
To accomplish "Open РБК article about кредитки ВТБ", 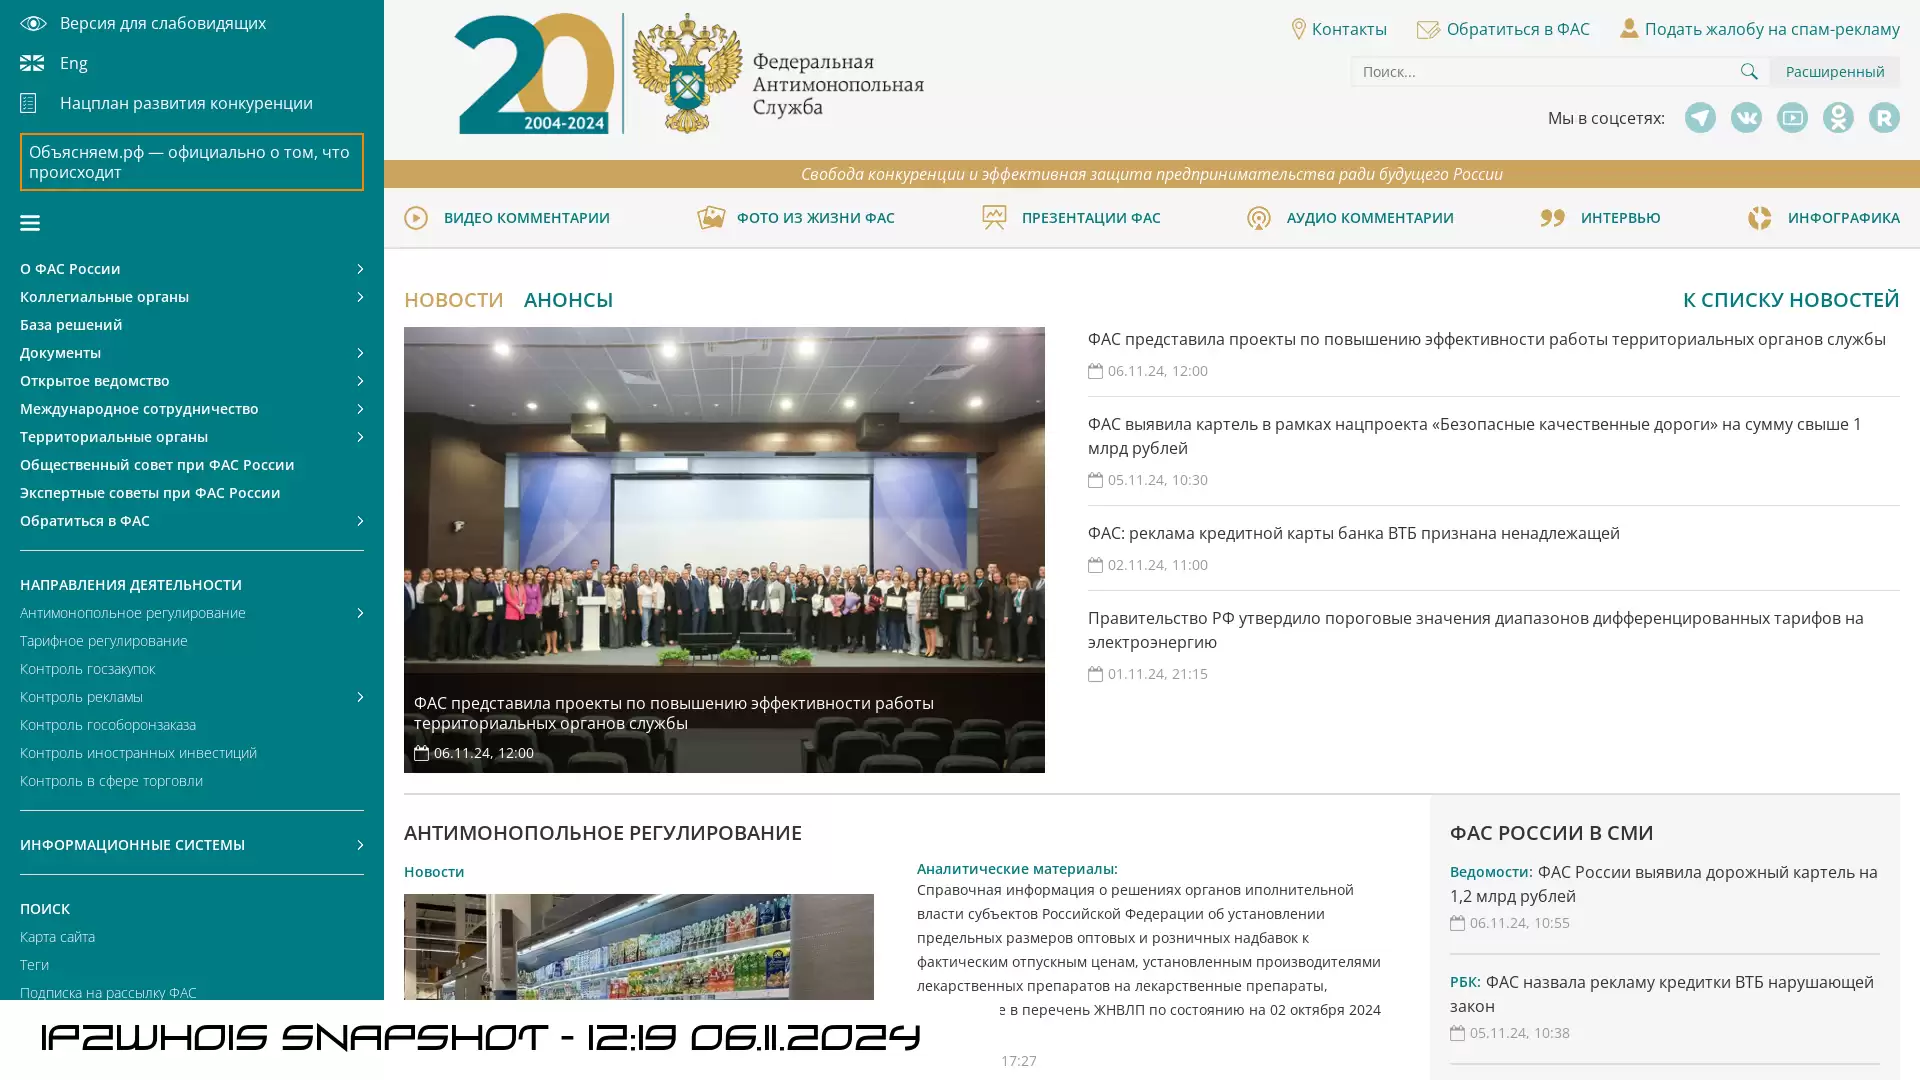I will coord(1662,994).
